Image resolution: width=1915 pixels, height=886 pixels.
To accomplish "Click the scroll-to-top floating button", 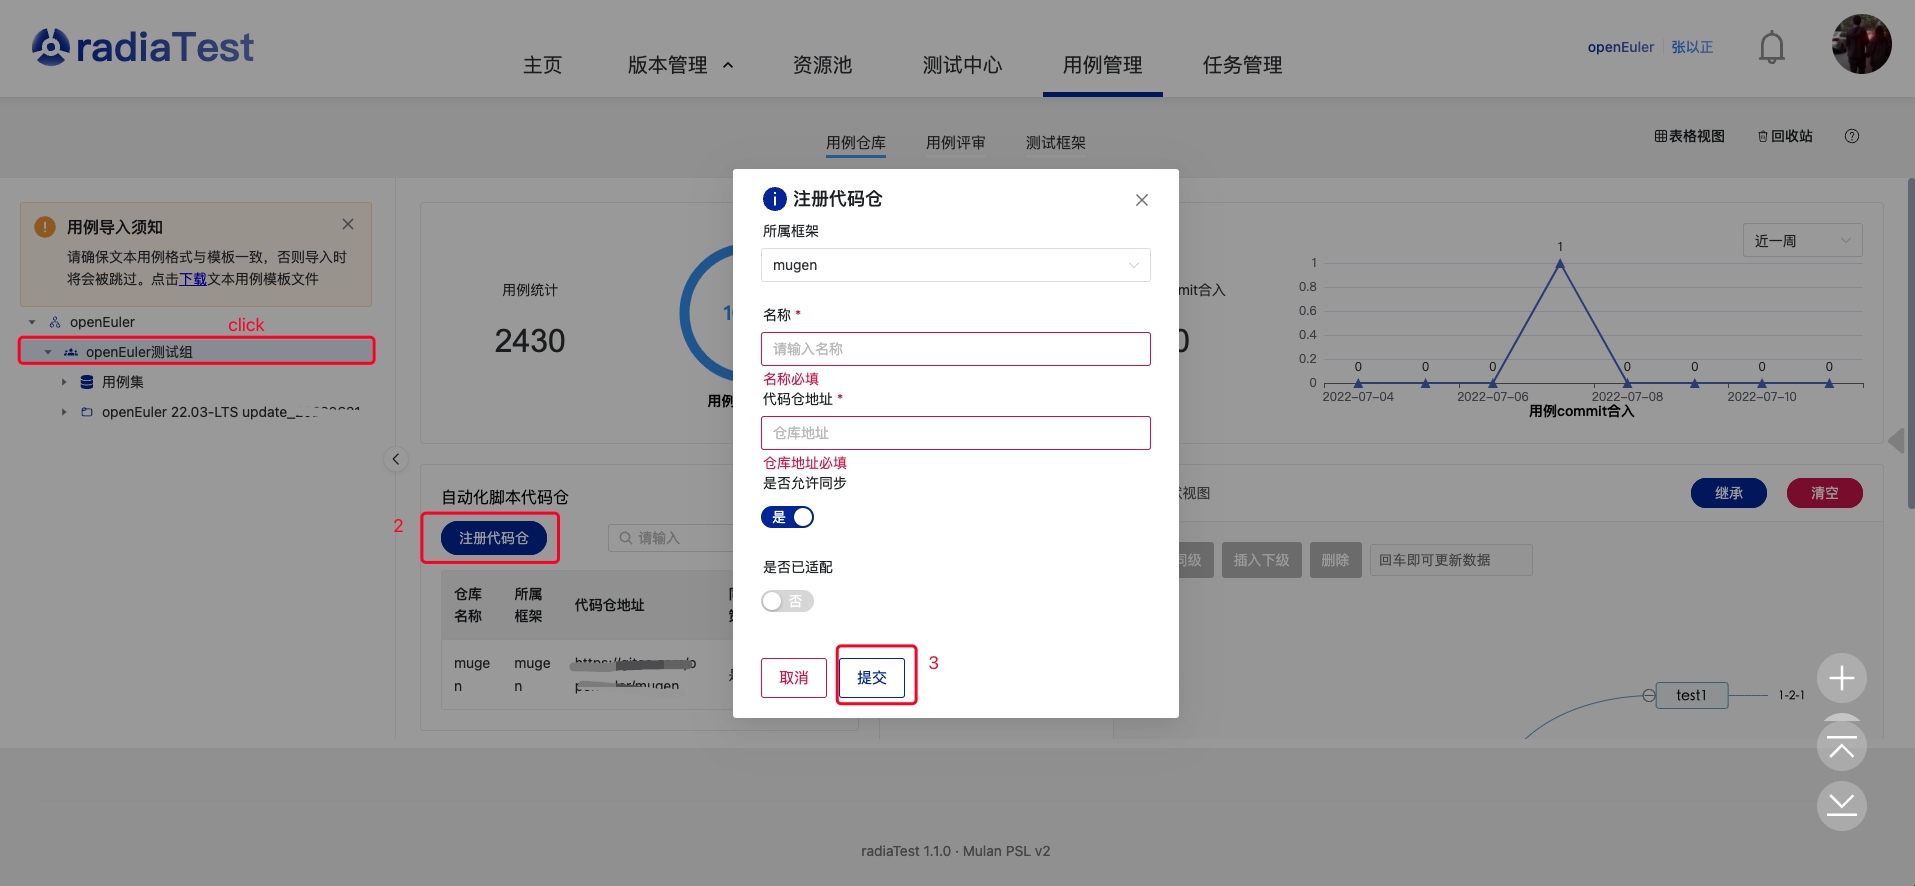I will 1841,747.
